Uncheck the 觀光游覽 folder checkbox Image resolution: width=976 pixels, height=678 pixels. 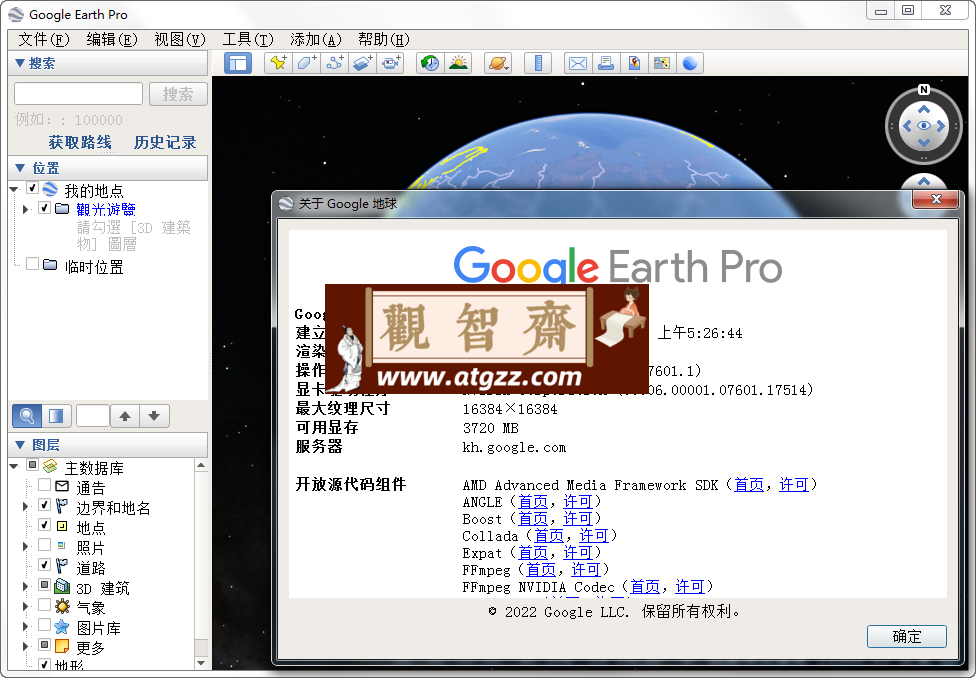click(44, 208)
